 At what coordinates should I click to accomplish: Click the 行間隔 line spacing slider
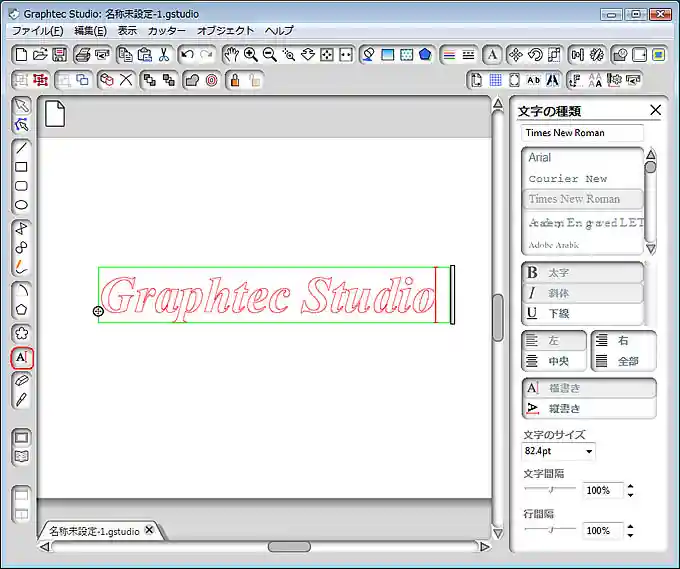tap(550, 530)
